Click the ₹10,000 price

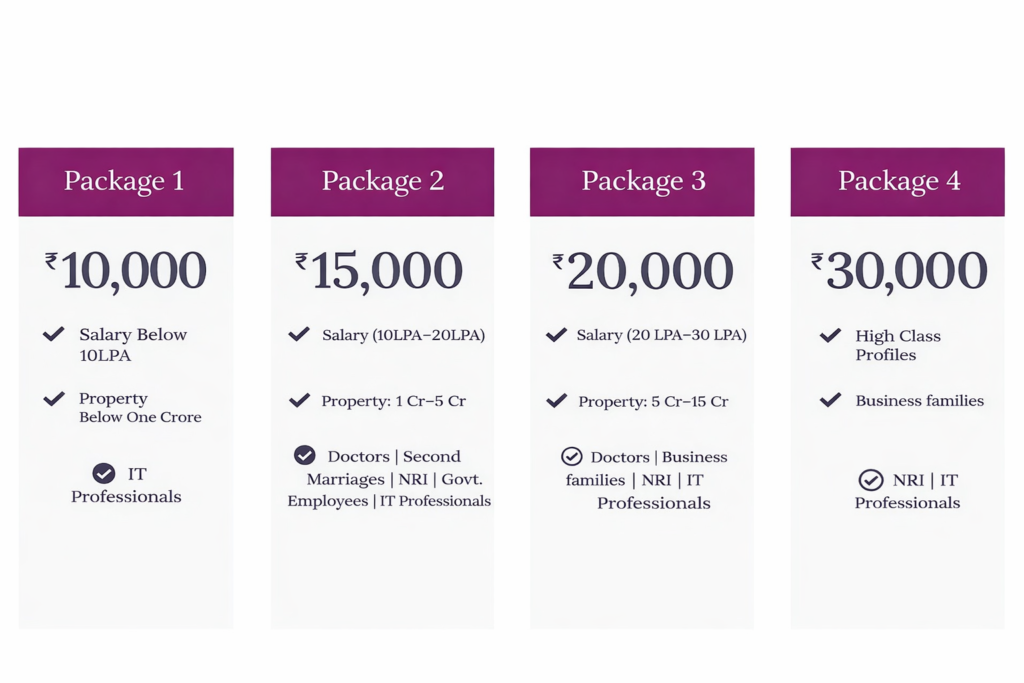tap(126, 270)
